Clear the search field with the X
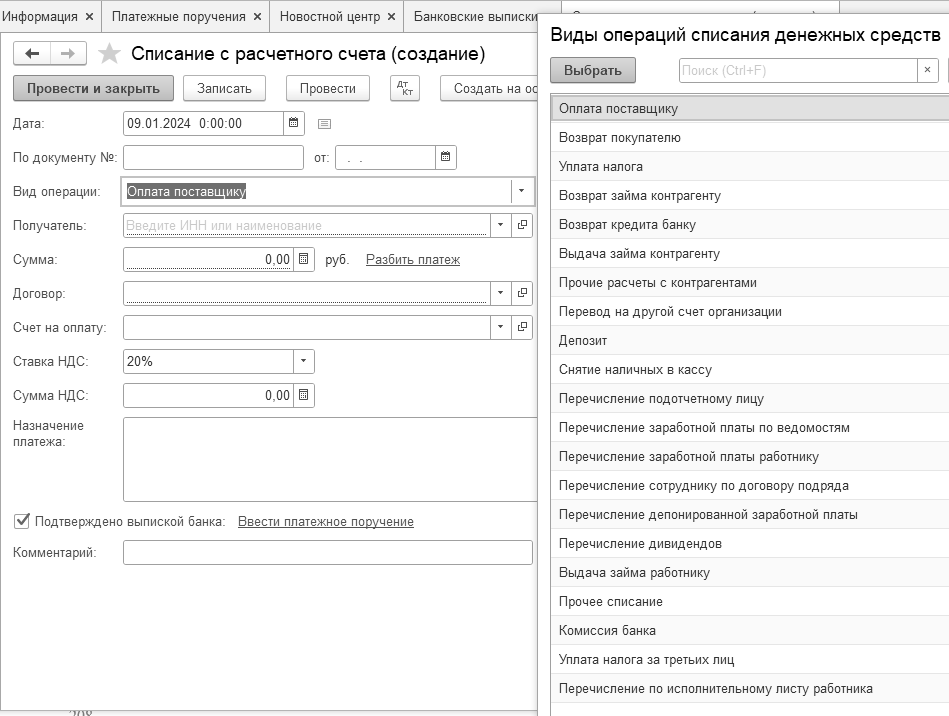 pos(927,70)
